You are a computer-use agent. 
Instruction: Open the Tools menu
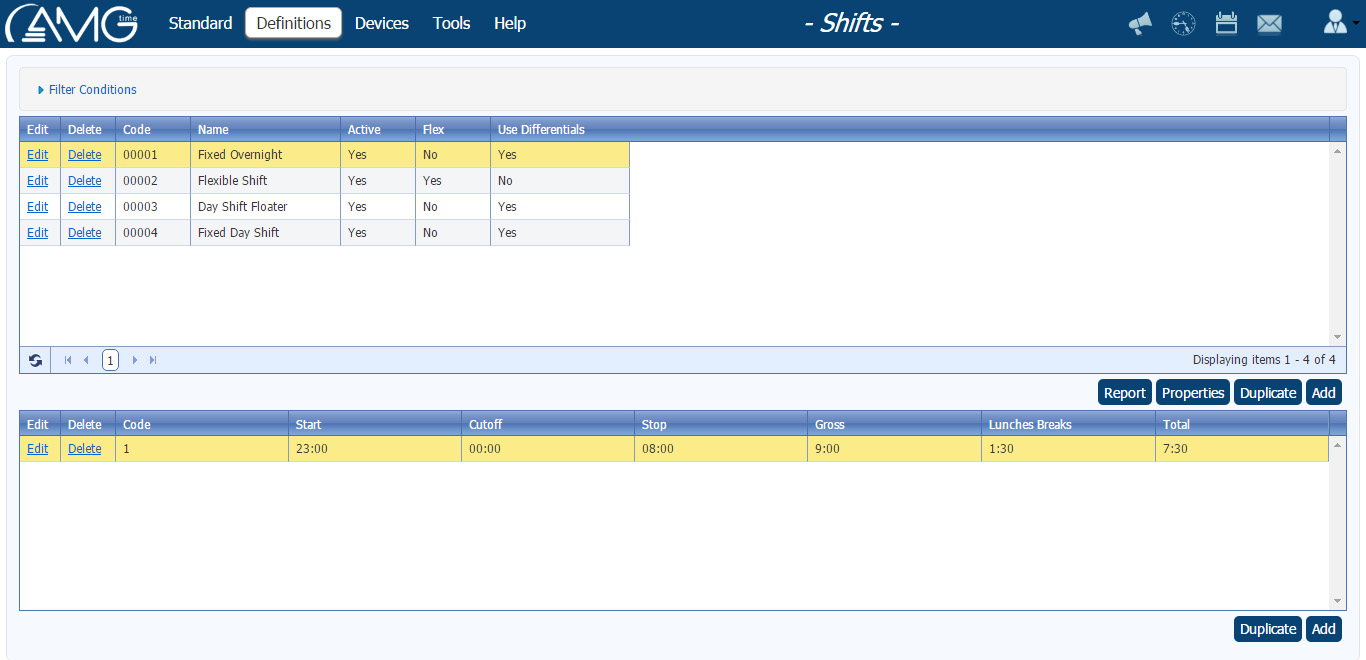451,23
